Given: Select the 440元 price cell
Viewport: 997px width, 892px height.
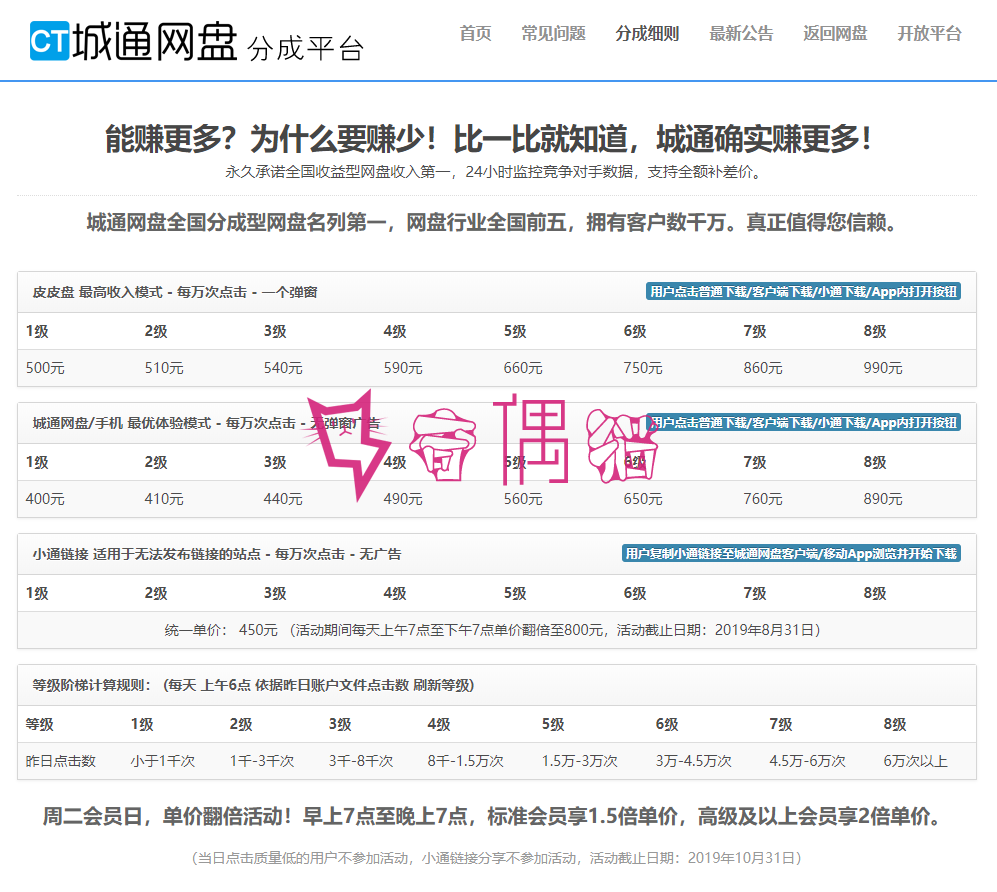Looking at the screenshot, I should coord(283,499).
